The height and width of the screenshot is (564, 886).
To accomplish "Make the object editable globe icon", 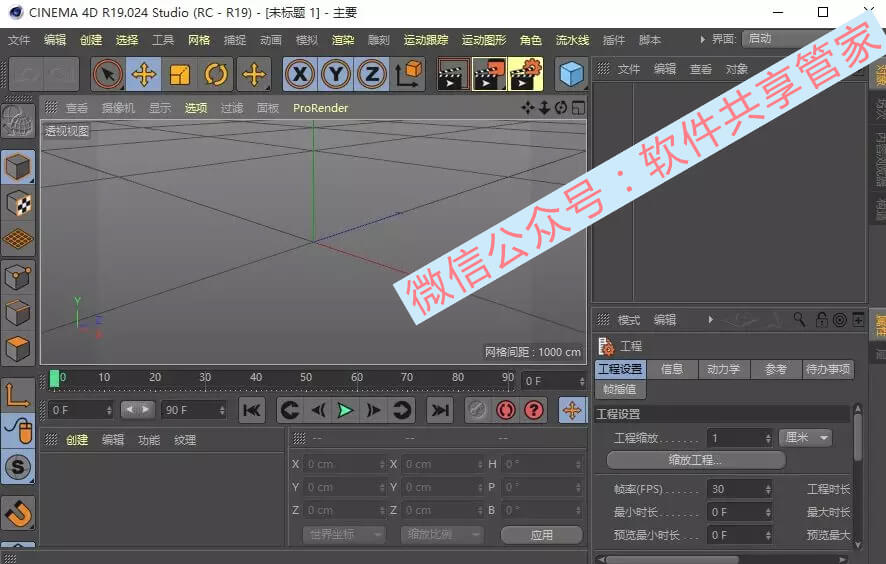I will click(18, 120).
